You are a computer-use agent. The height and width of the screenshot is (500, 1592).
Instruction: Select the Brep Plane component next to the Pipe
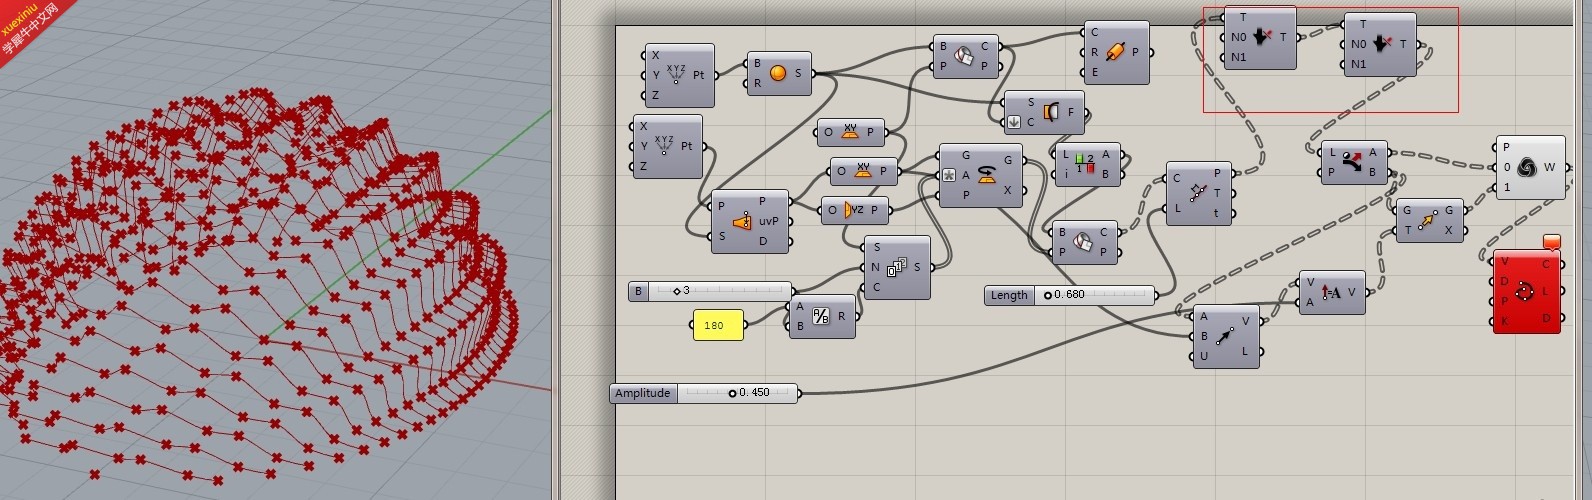965,56
